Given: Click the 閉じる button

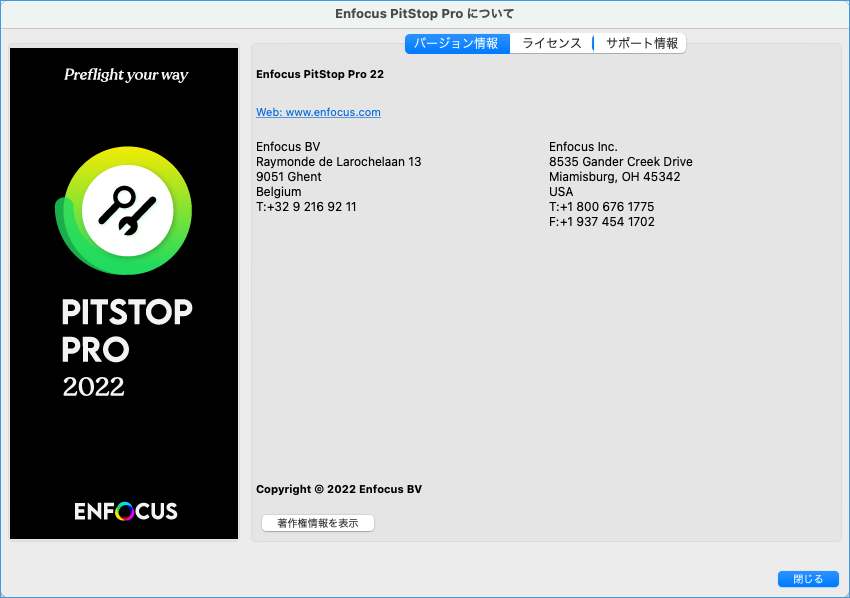Looking at the screenshot, I should tap(808, 579).
